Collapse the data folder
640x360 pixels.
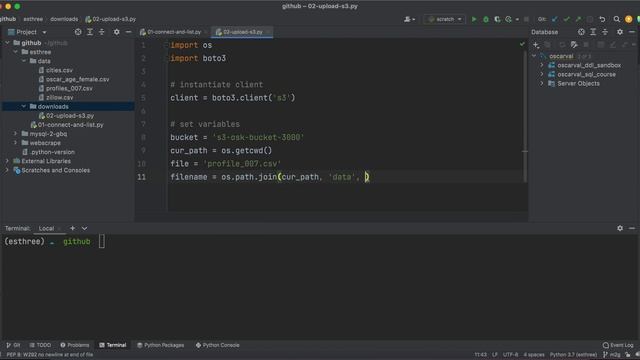click(x=24, y=61)
